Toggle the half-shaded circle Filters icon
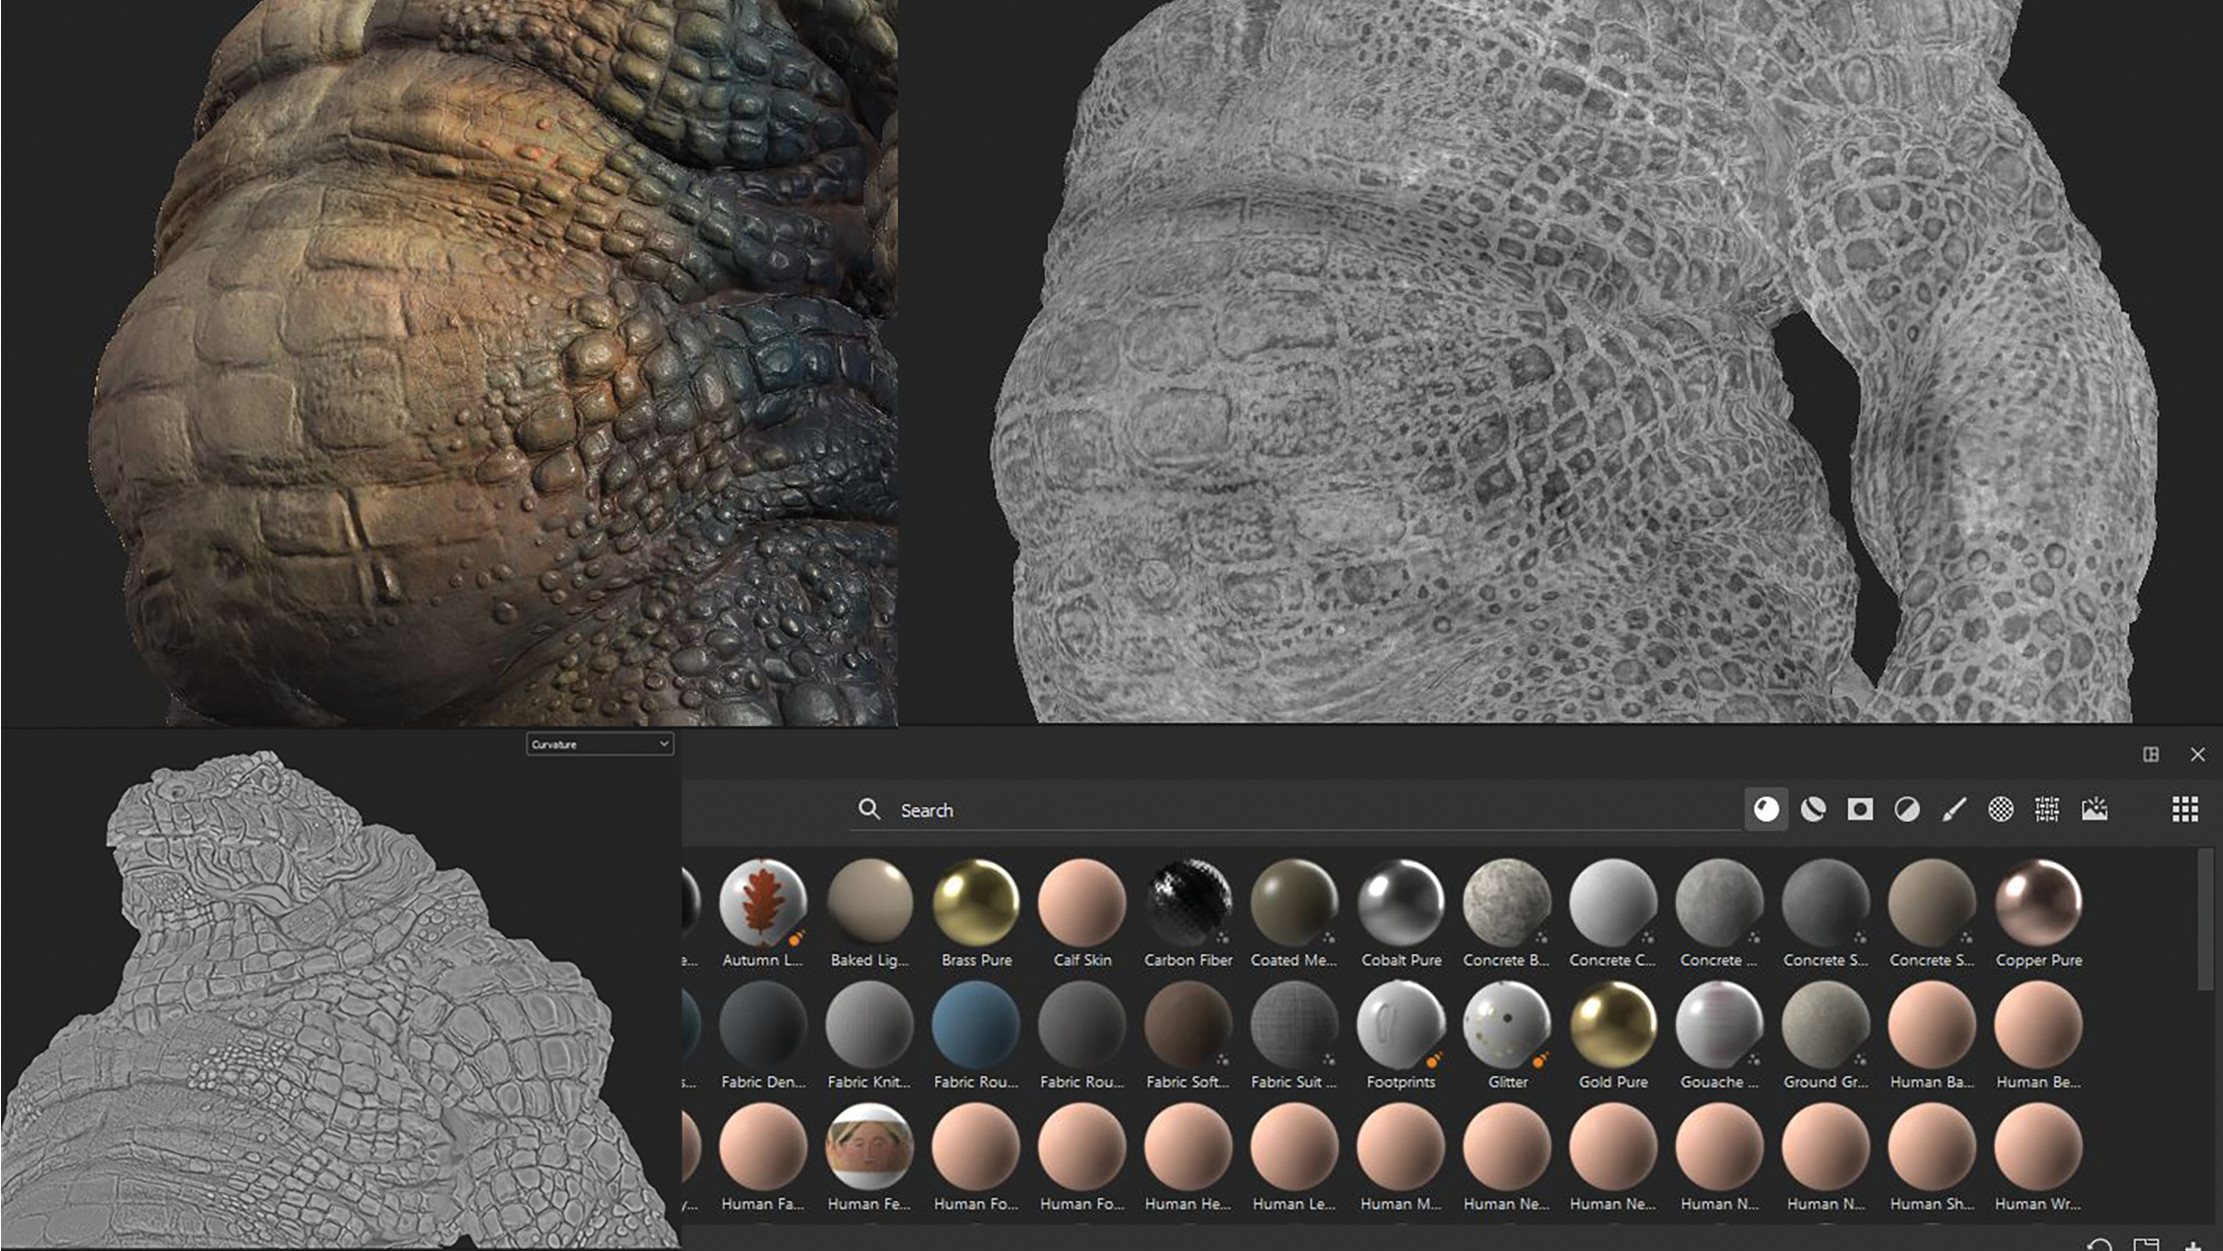 pyautogui.click(x=1907, y=809)
